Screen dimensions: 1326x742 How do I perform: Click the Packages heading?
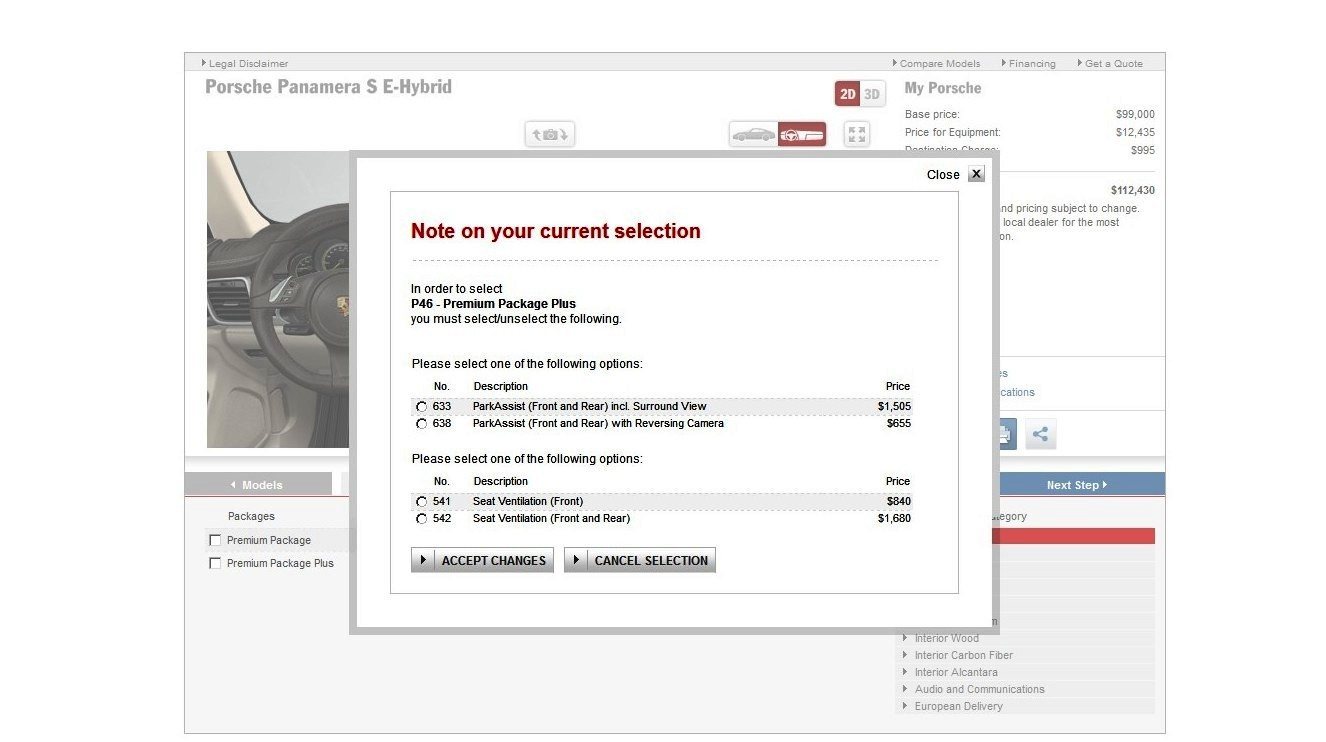[x=251, y=516]
